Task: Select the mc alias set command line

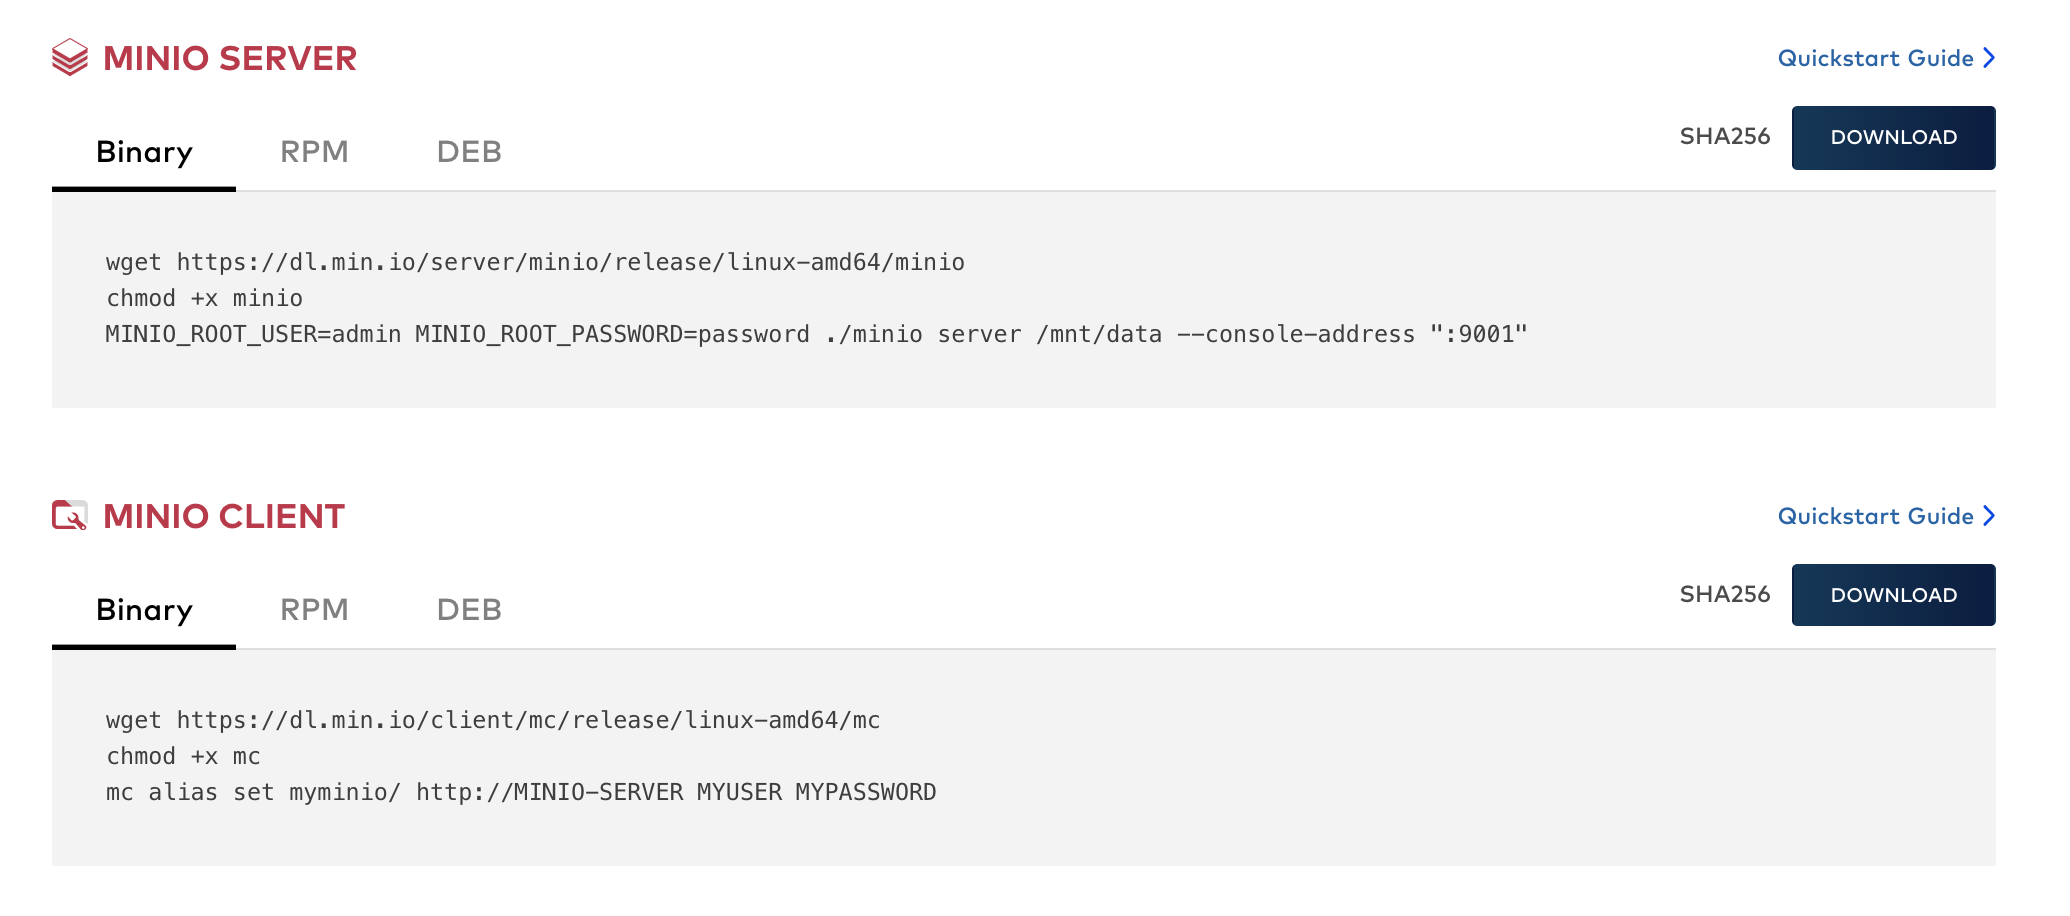Action: [x=520, y=791]
